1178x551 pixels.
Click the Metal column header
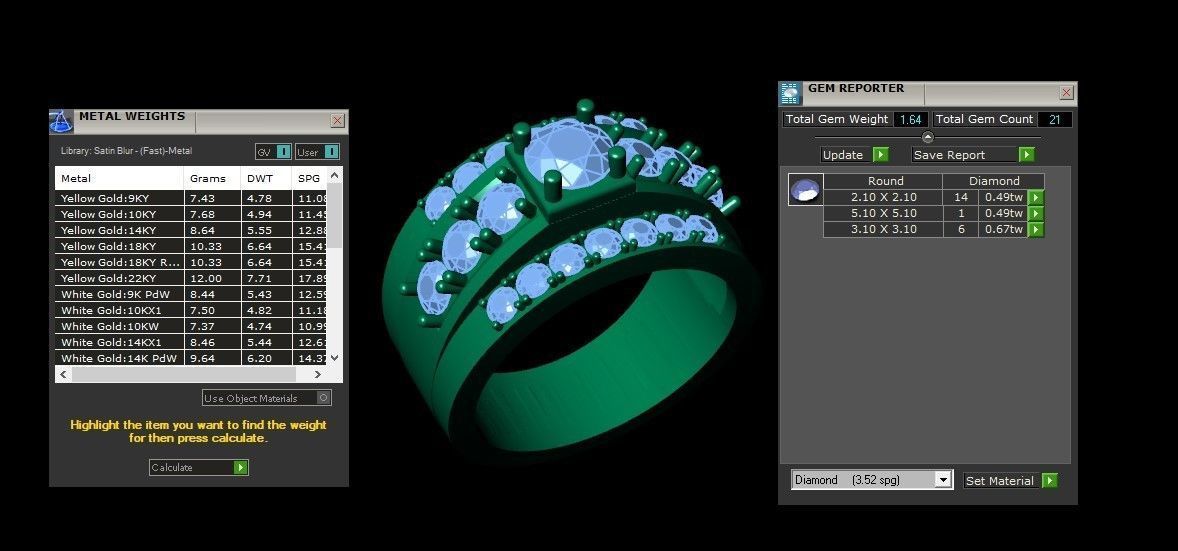(x=119, y=178)
